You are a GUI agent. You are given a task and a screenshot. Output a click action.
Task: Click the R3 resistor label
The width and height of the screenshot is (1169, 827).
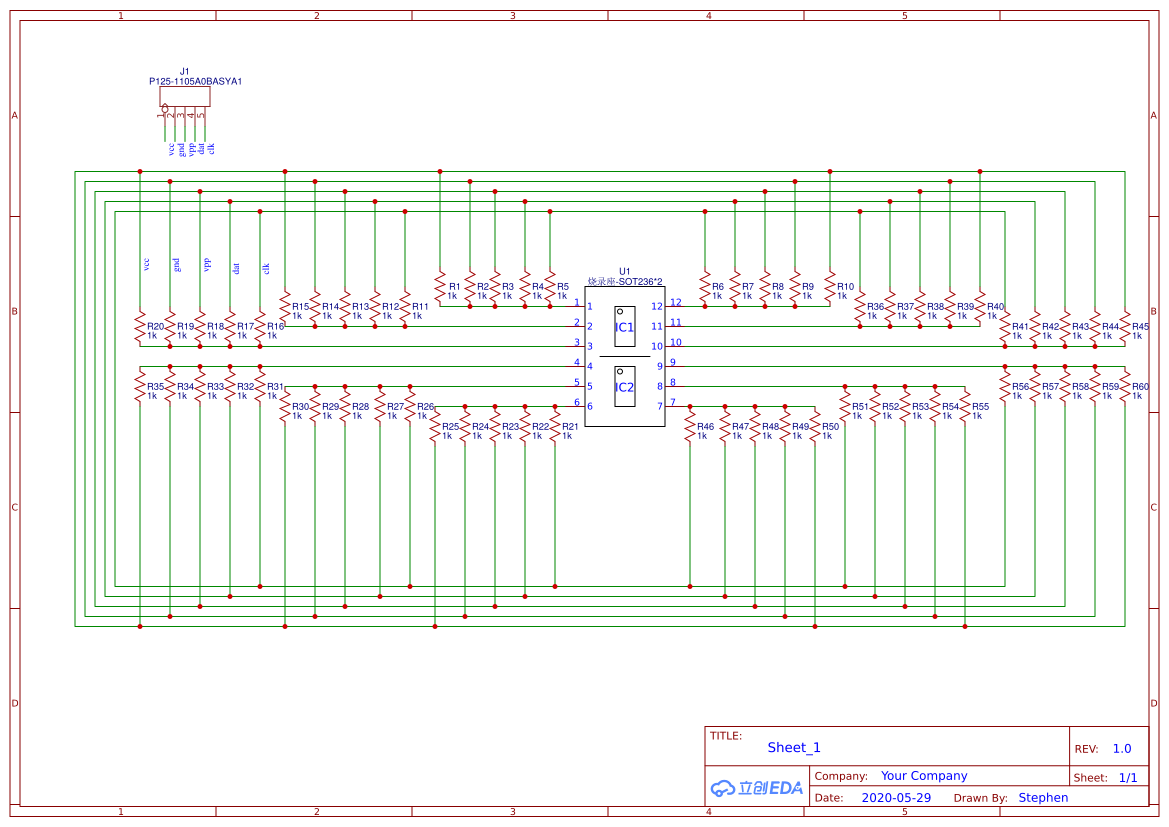[x=508, y=286]
